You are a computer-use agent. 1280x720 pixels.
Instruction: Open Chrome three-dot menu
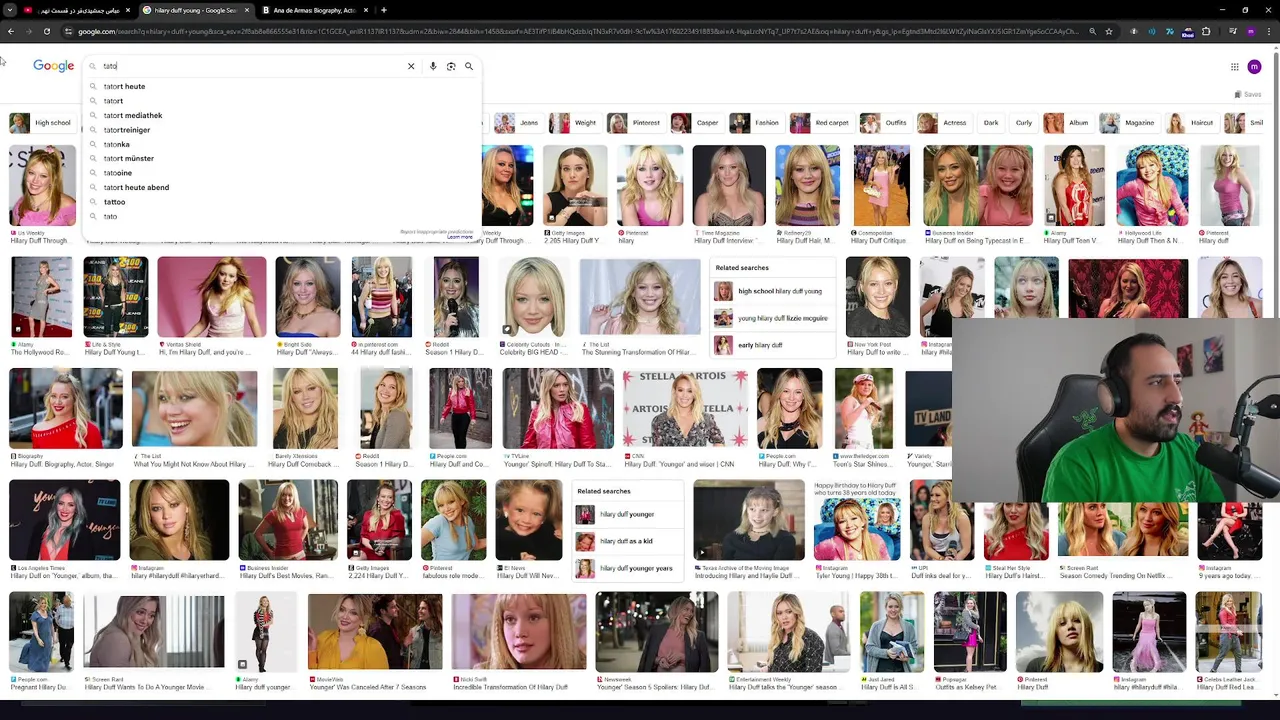tap(1269, 31)
